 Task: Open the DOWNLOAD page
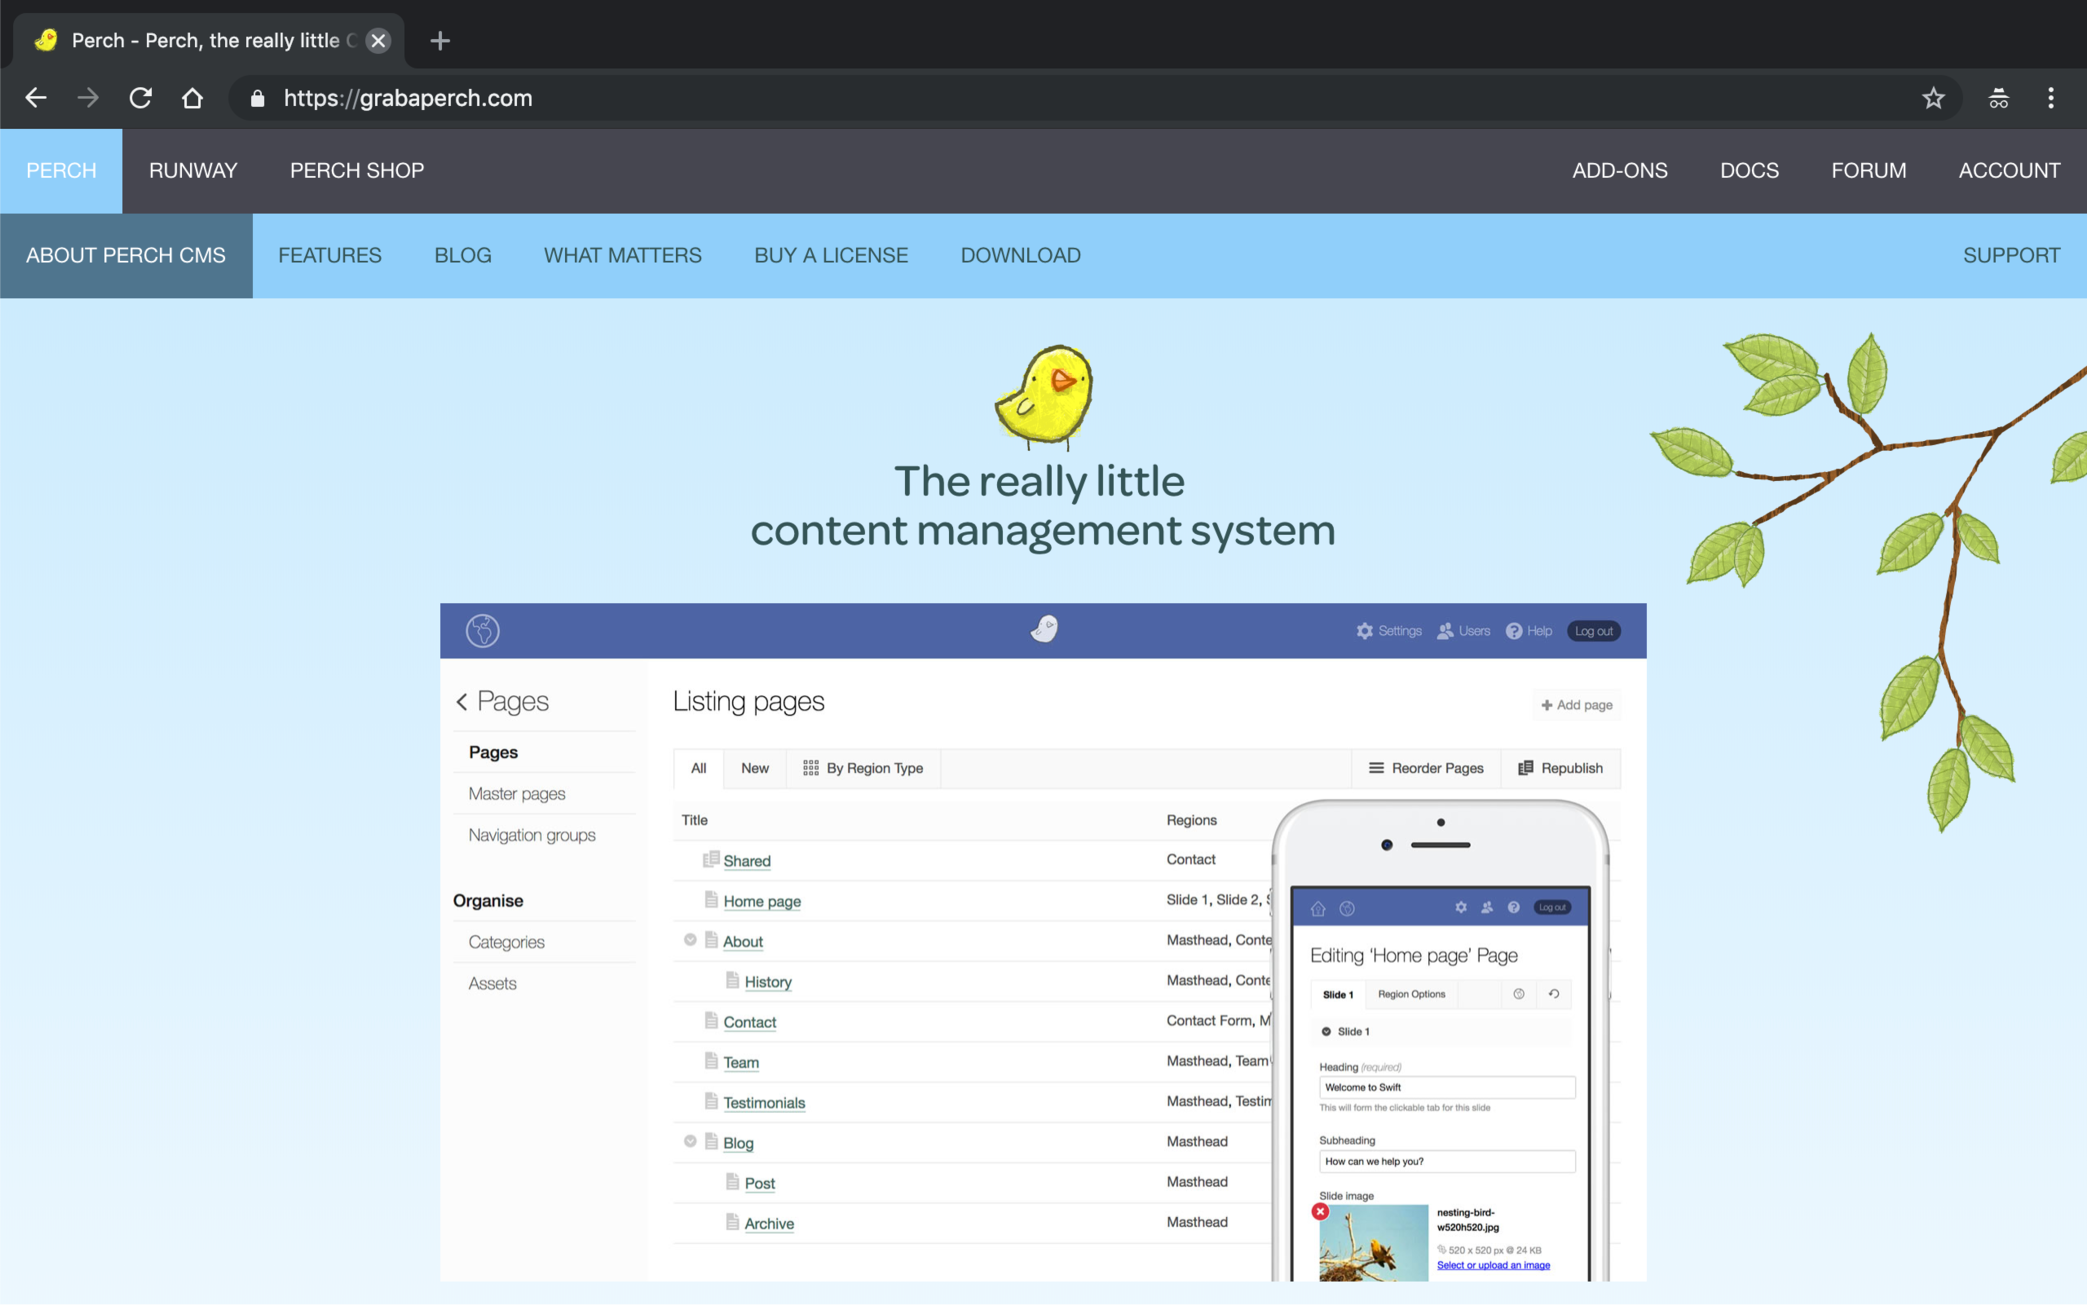1021,256
